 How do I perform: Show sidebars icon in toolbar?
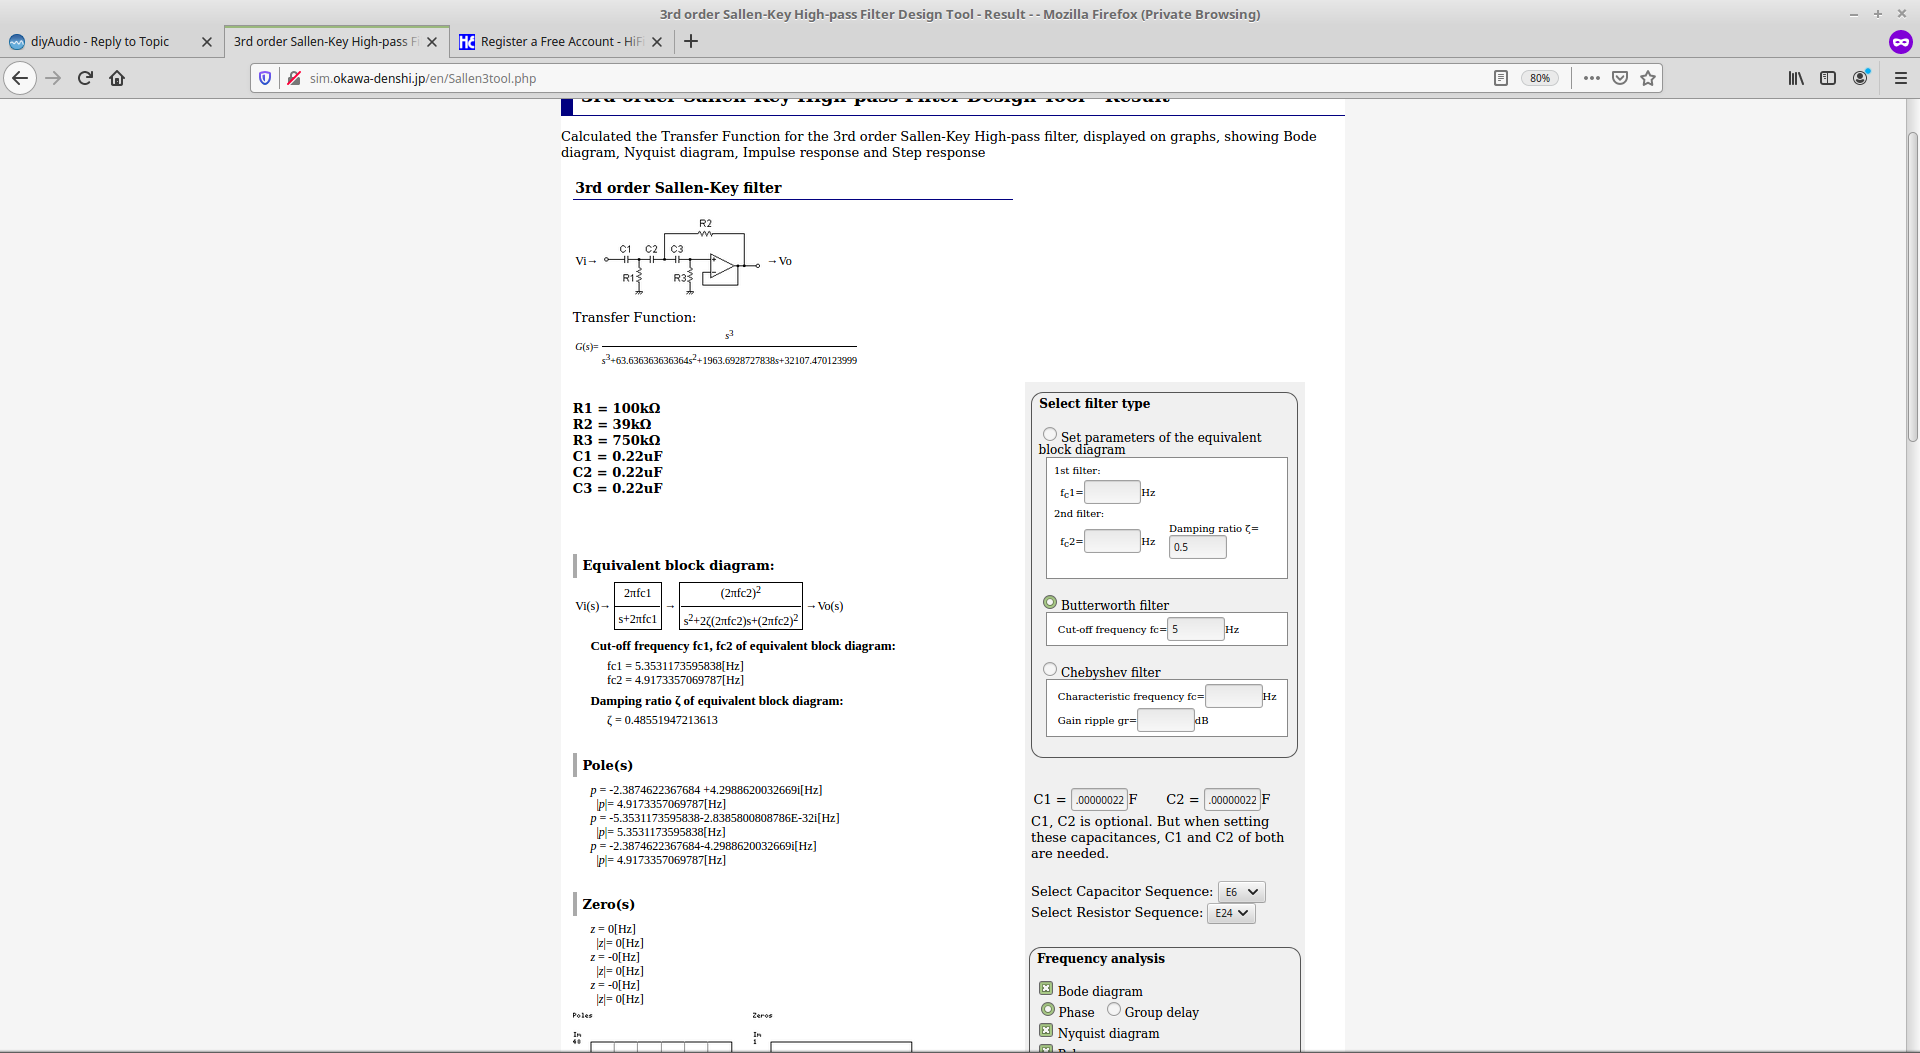click(1828, 78)
